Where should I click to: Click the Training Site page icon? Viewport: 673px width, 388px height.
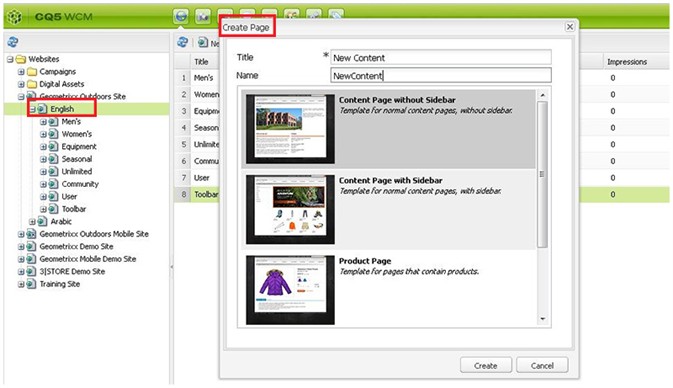(x=31, y=284)
